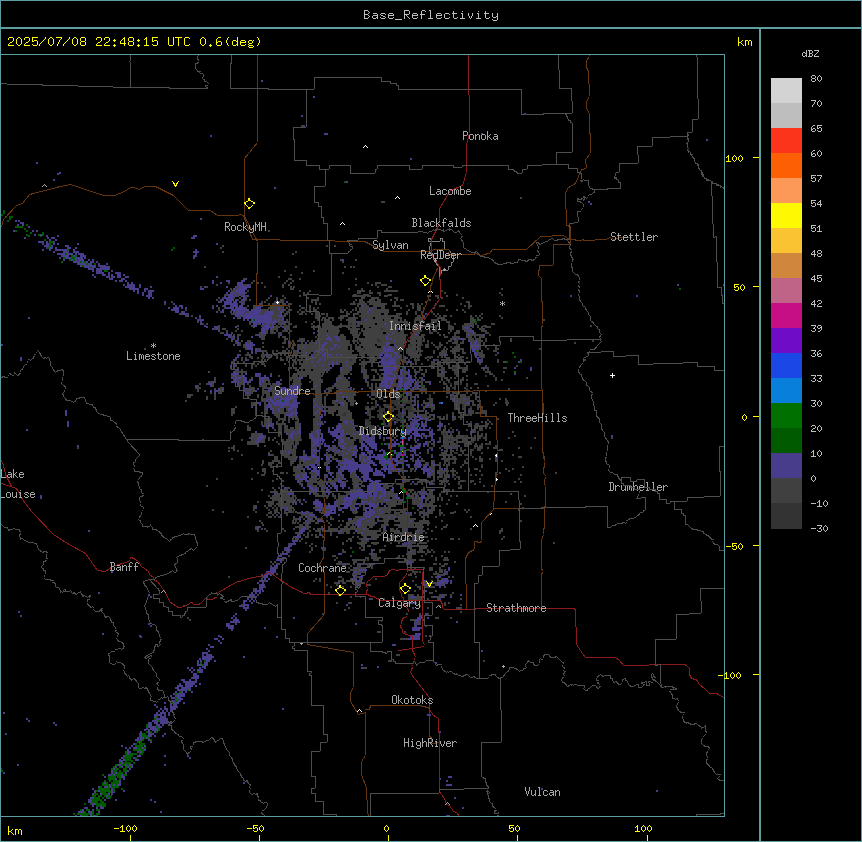Click the dBZ legend heading
Viewport: 862px width, 842px height.
click(x=810, y=53)
